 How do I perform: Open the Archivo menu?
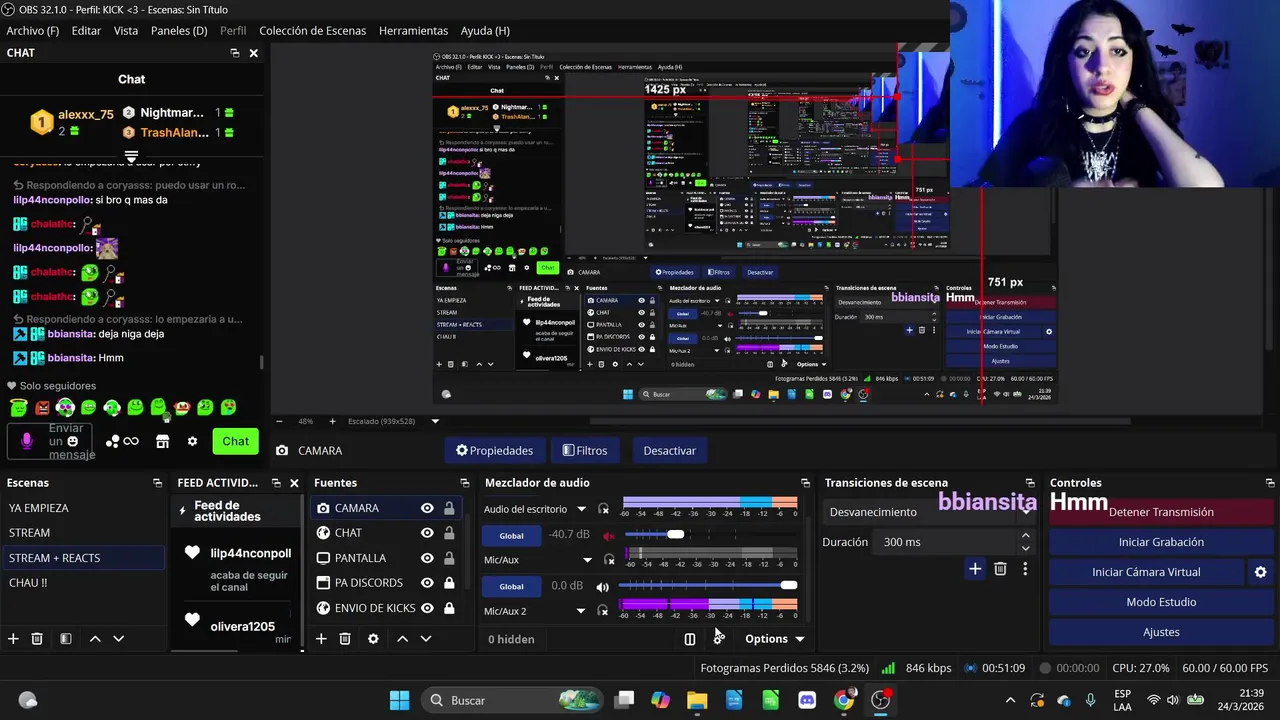click(33, 31)
